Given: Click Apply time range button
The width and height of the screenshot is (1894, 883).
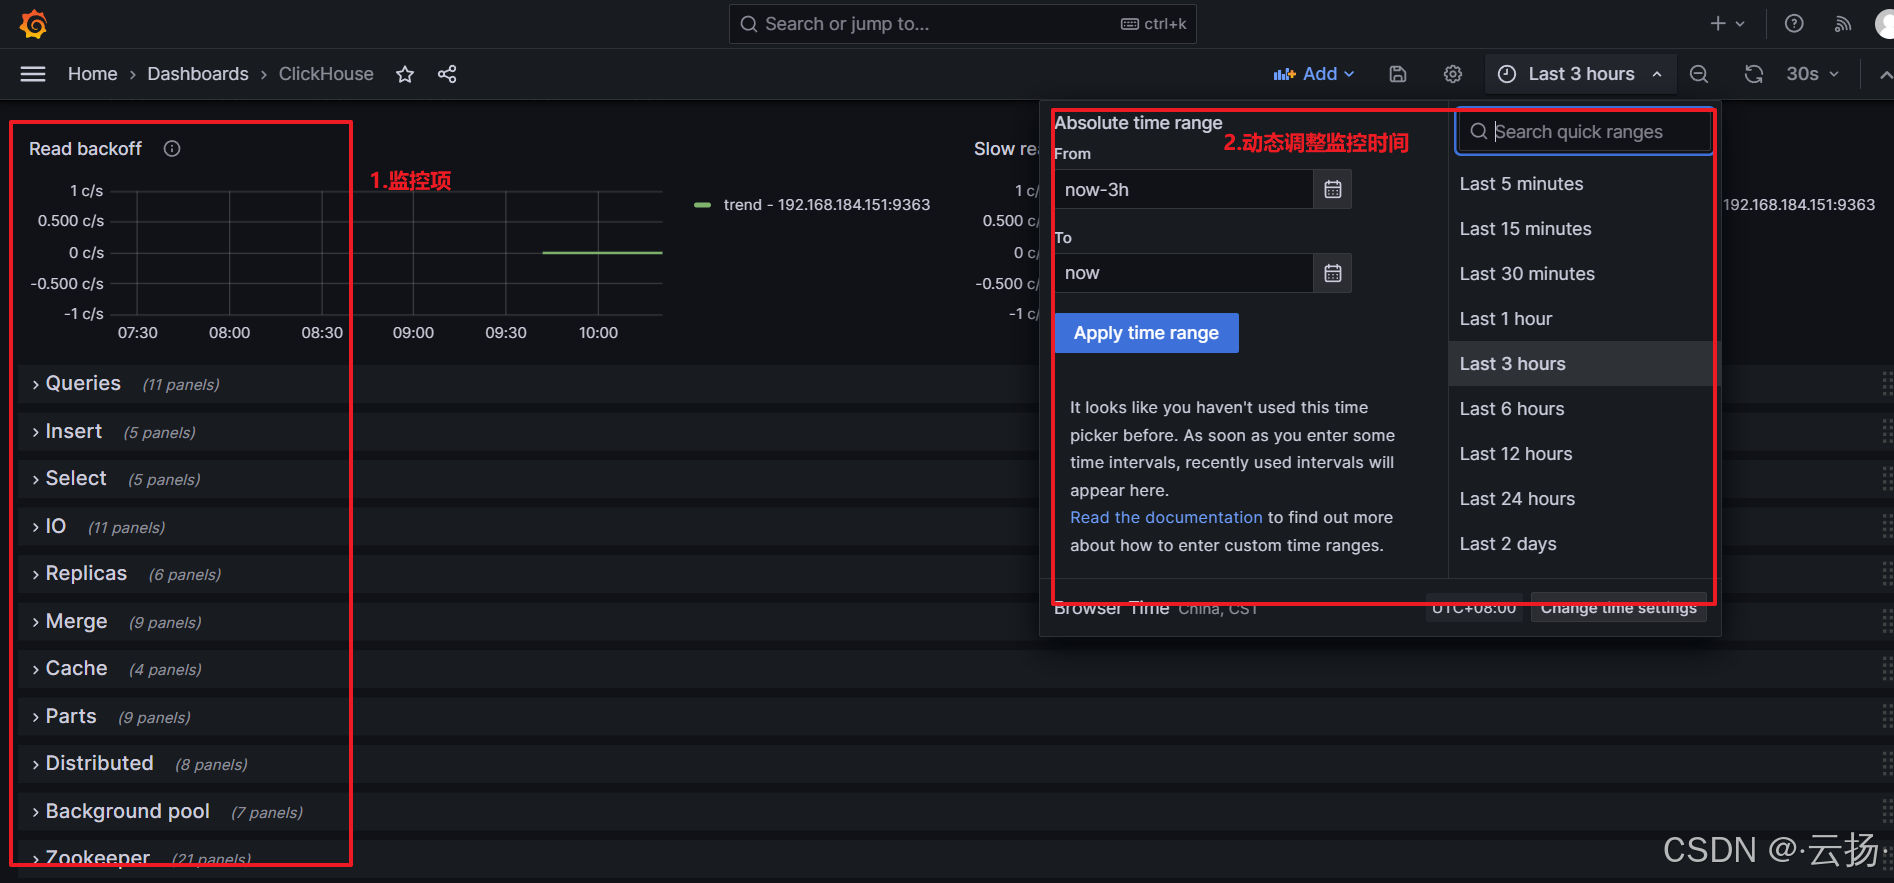Looking at the screenshot, I should pyautogui.click(x=1146, y=333).
